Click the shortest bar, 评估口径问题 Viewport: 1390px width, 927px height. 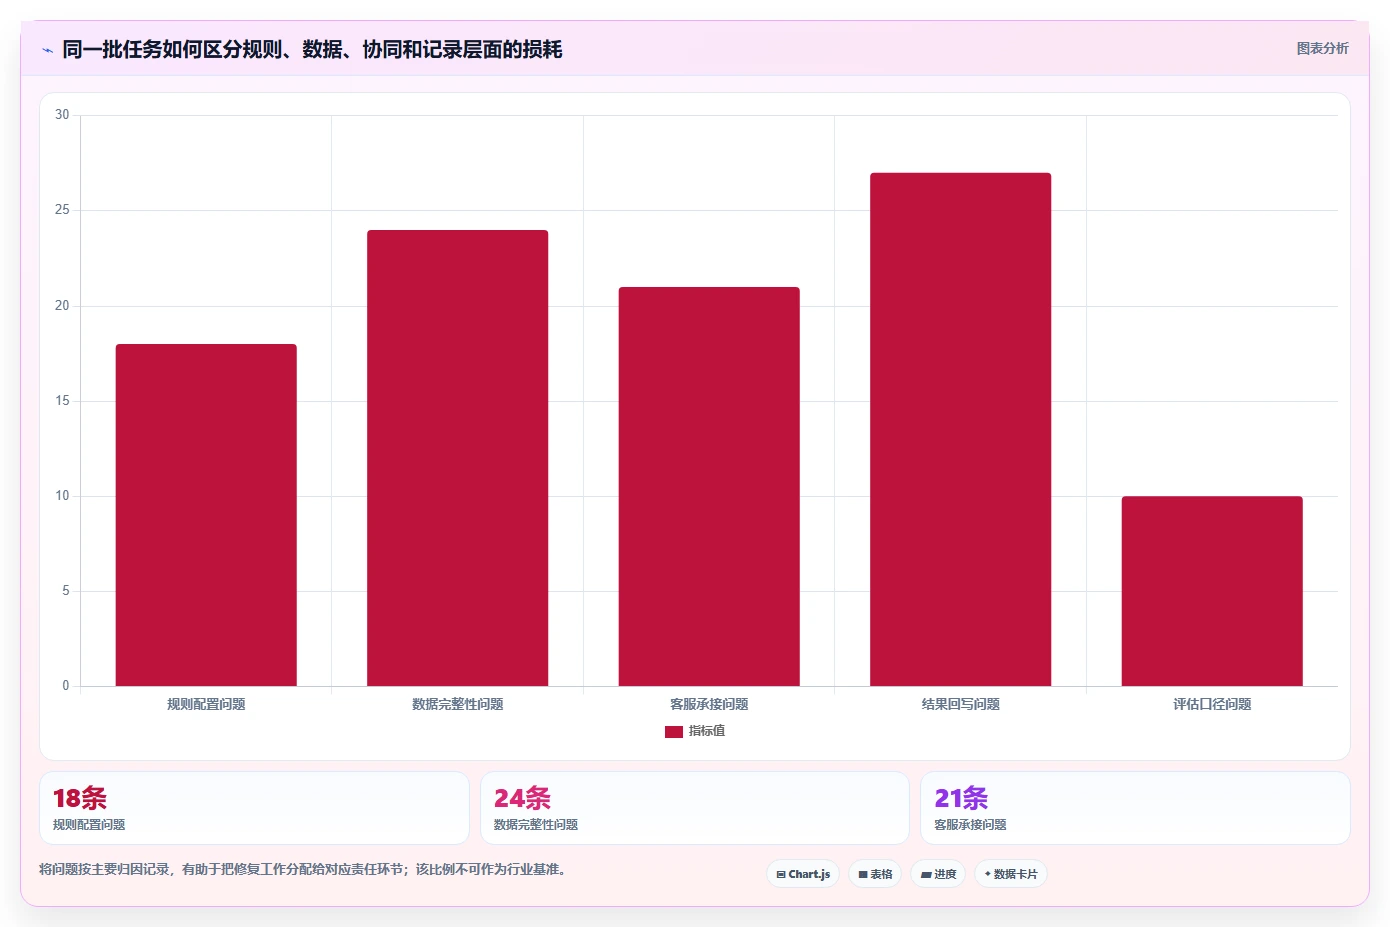(1212, 591)
